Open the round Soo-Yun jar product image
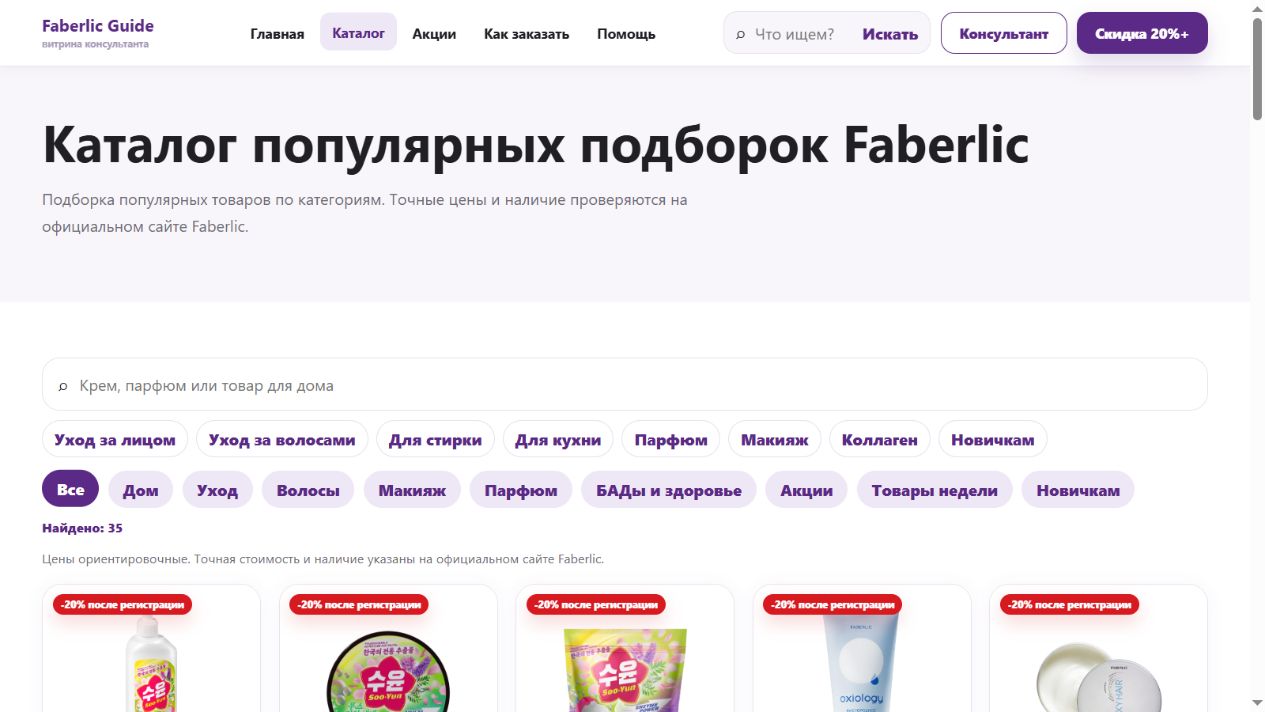Image resolution: width=1265 pixels, height=712 pixels. (389, 670)
